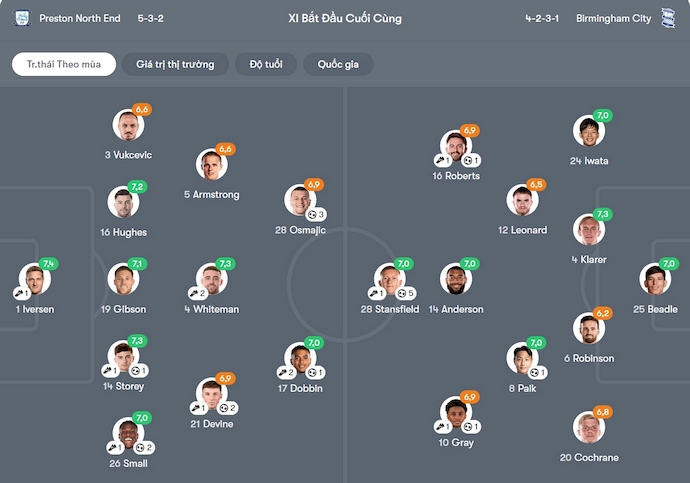This screenshot has width=690, height=483.
Task: Click the Birmingham City club crest
Action: 668,18
